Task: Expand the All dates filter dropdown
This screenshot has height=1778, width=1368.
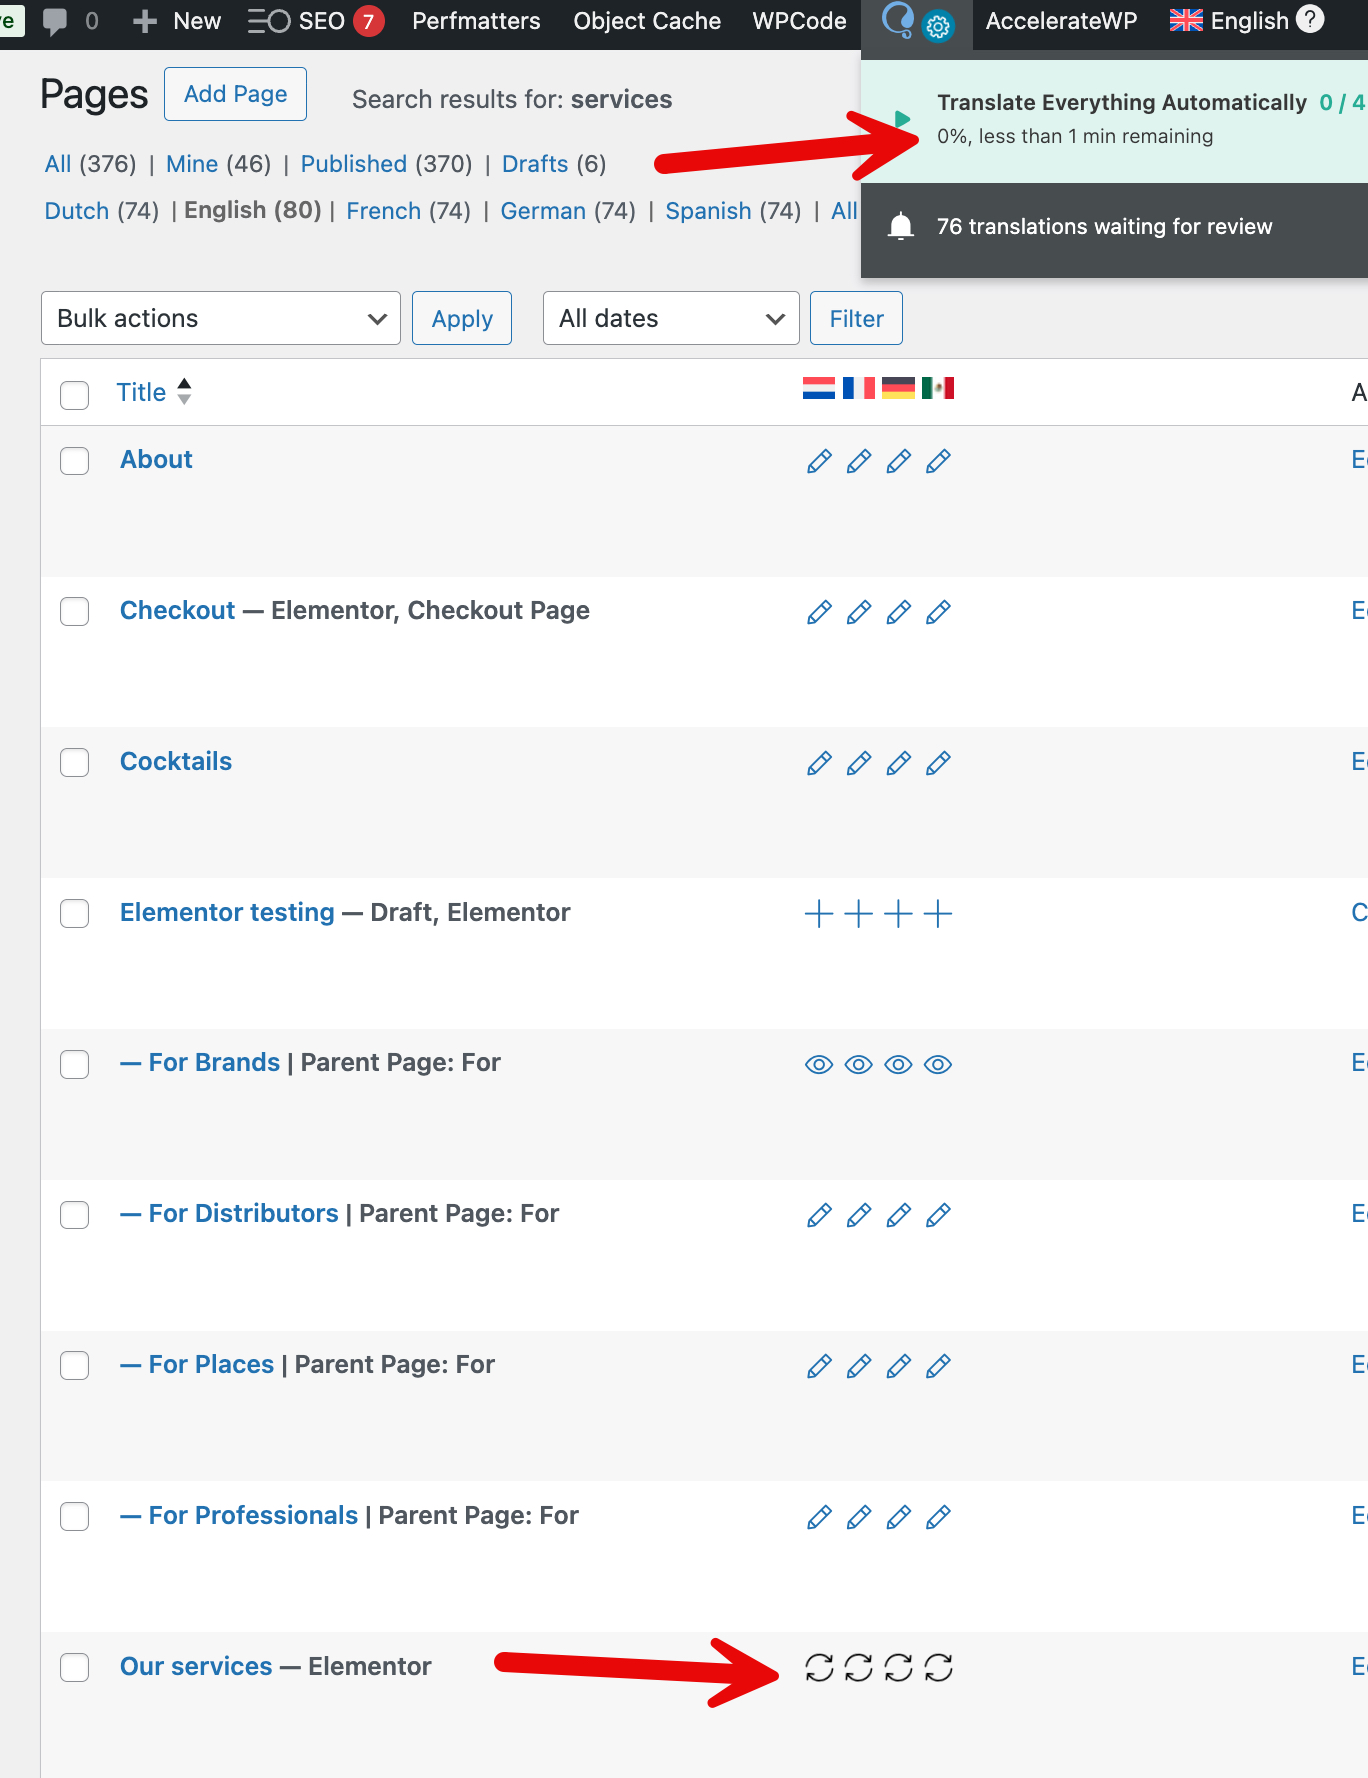Action: tap(670, 319)
